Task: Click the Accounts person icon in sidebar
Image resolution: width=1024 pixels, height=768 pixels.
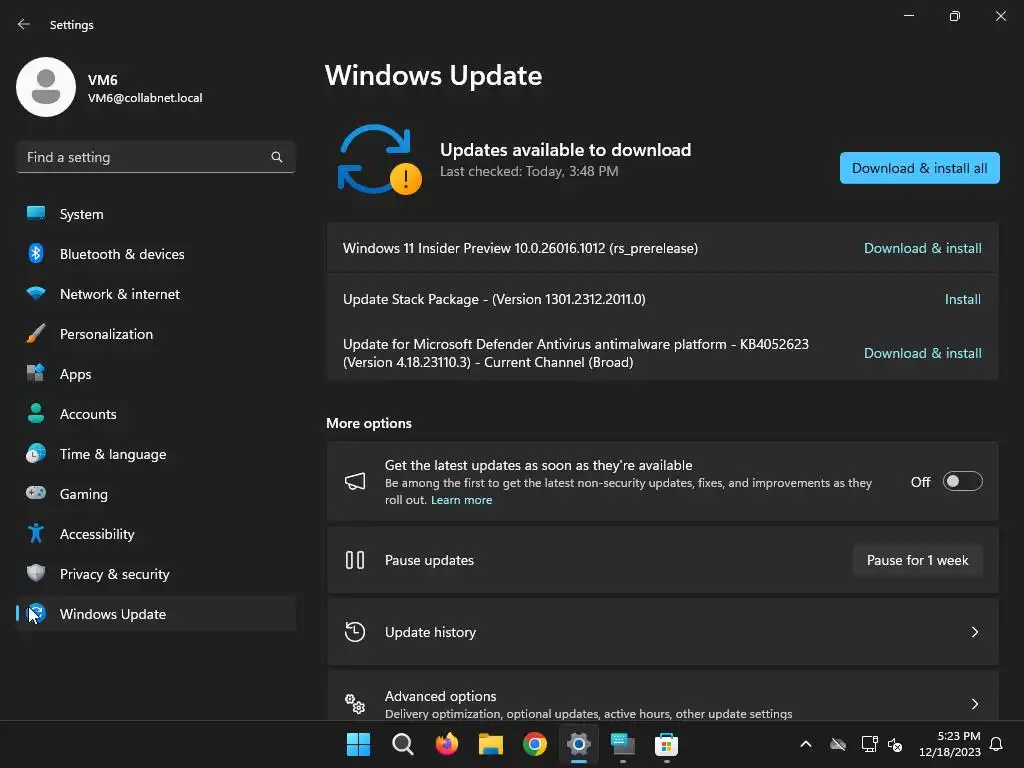Action: click(x=36, y=413)
